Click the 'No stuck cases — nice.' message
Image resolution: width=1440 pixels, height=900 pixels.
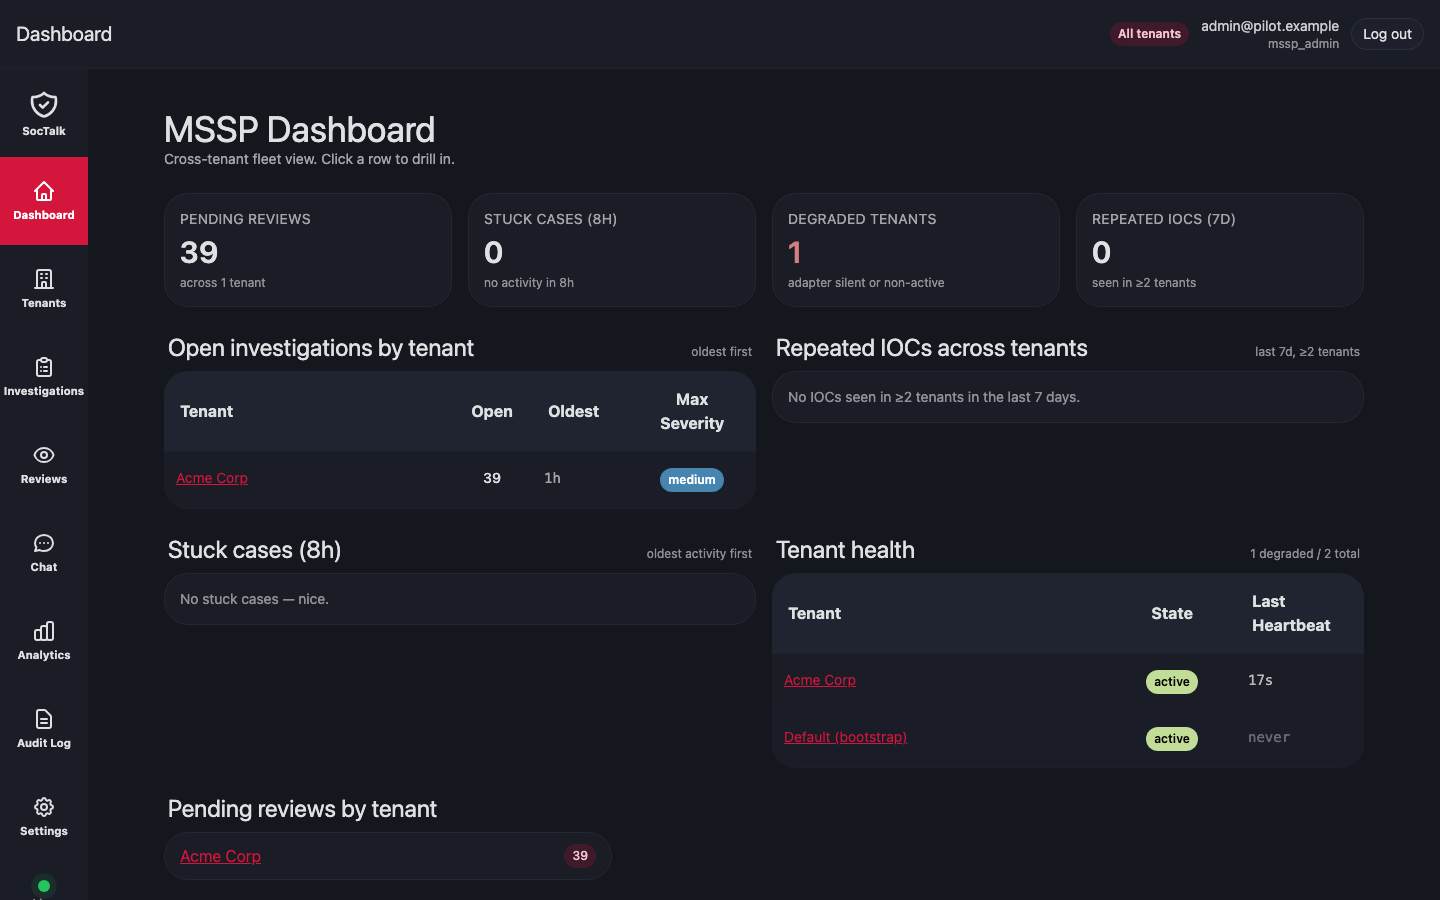(254, 599)
